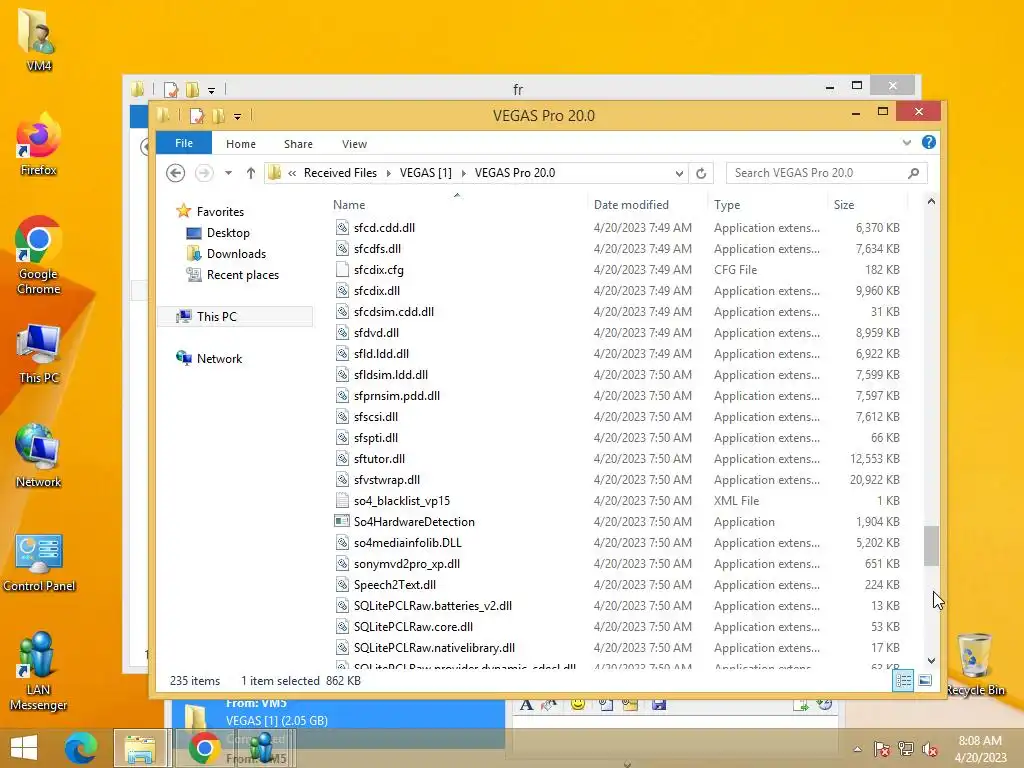Show hidden tray icons arrow

pyautogui.click(x=857, y=749)
